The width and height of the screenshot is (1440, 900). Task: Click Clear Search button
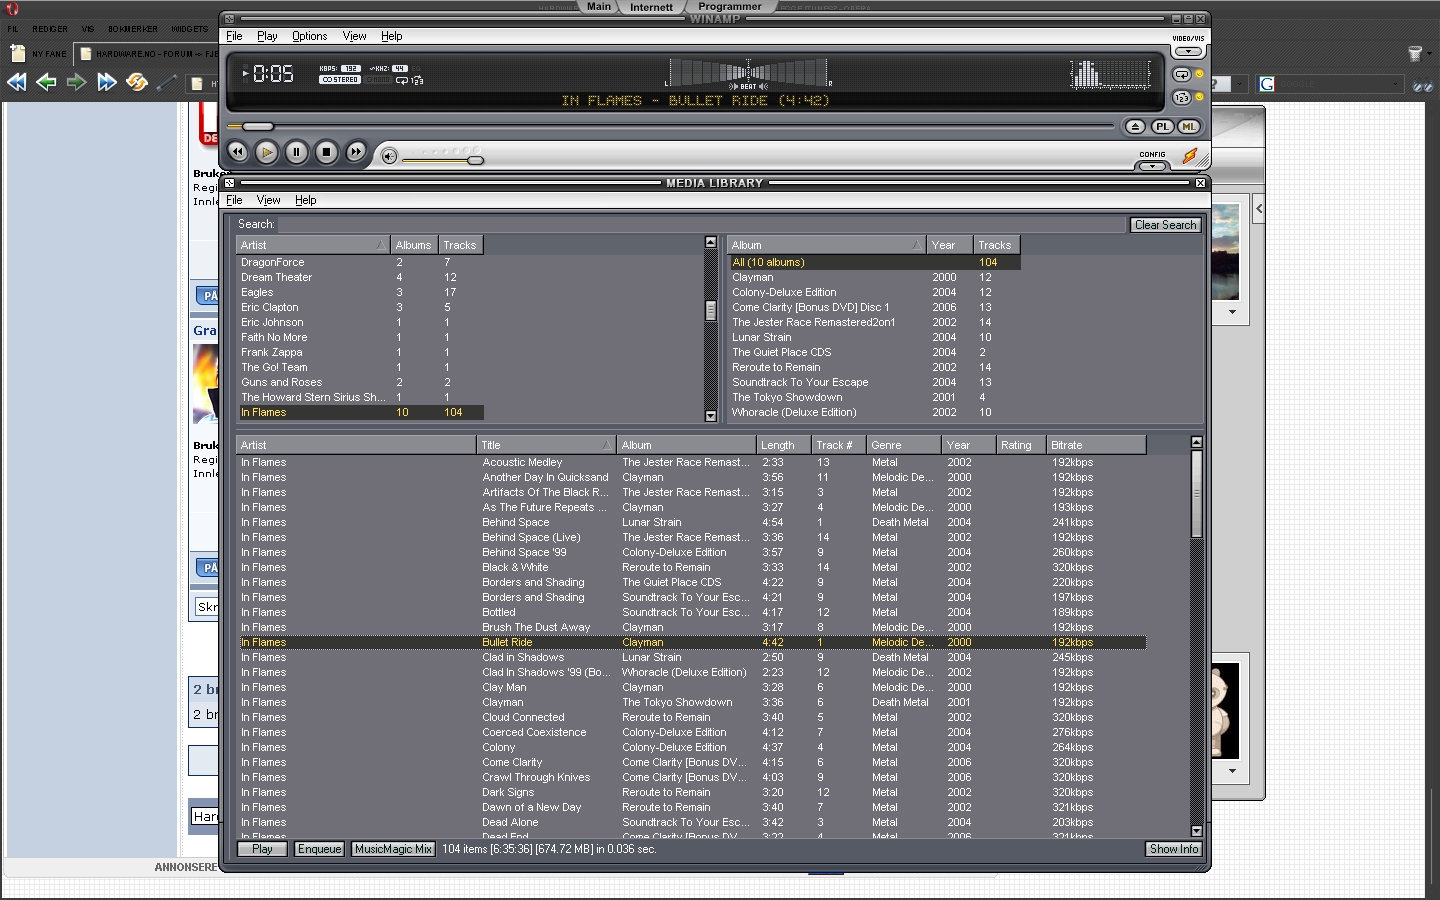tap(1165, 225)
